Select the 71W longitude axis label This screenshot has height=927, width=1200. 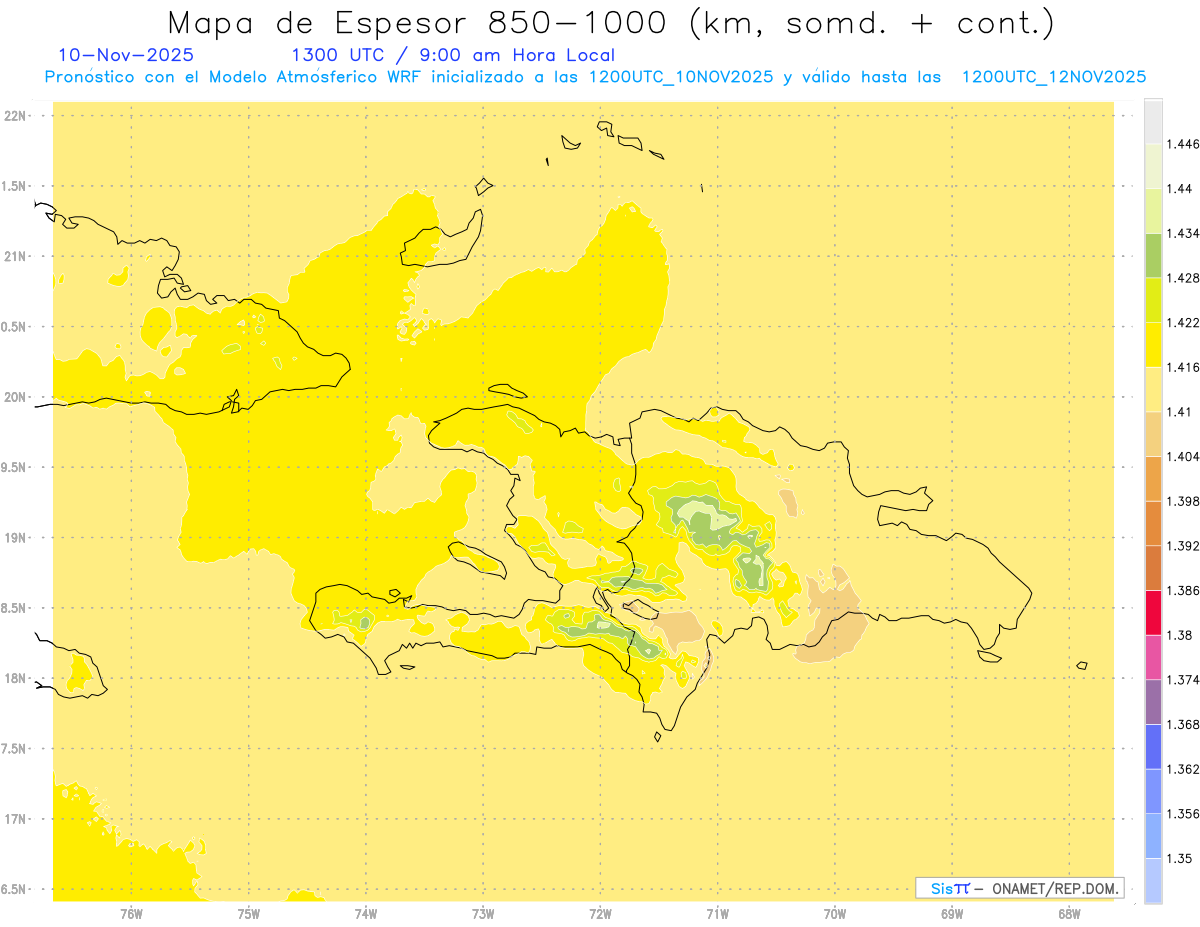(x=717, y=913)
